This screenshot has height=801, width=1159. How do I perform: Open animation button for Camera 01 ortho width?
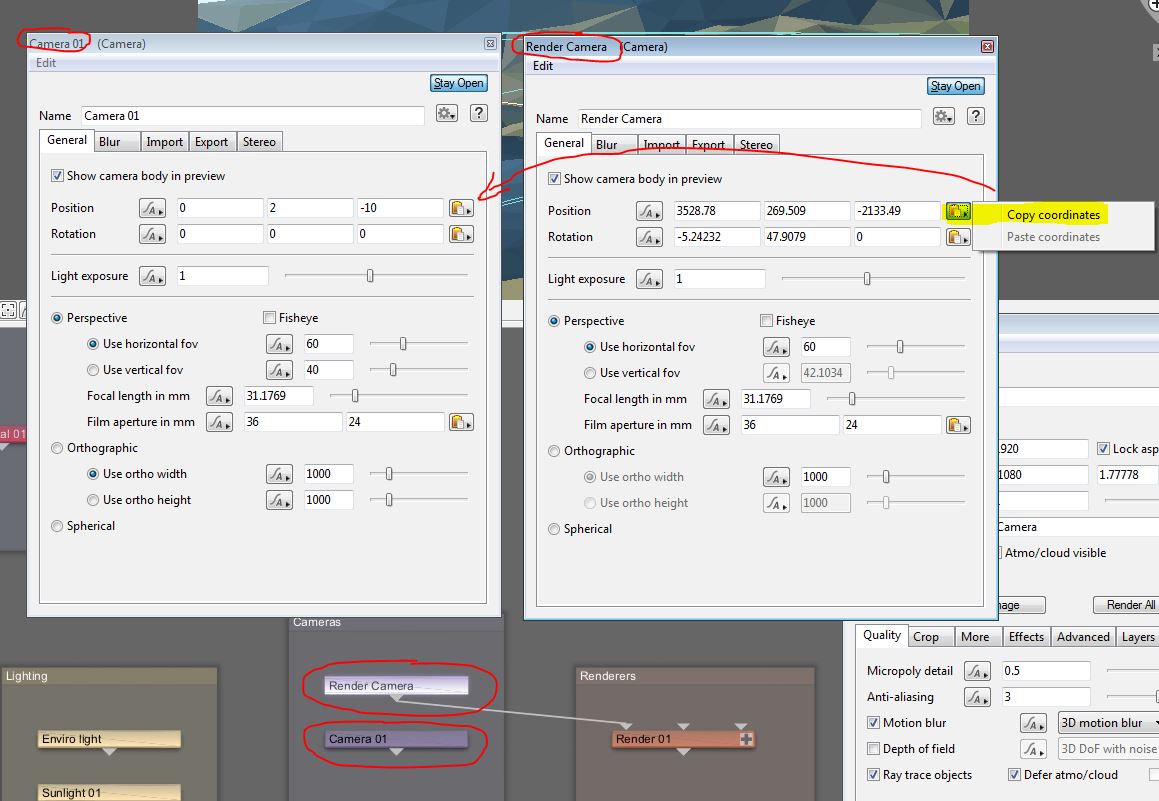point(279,474)
